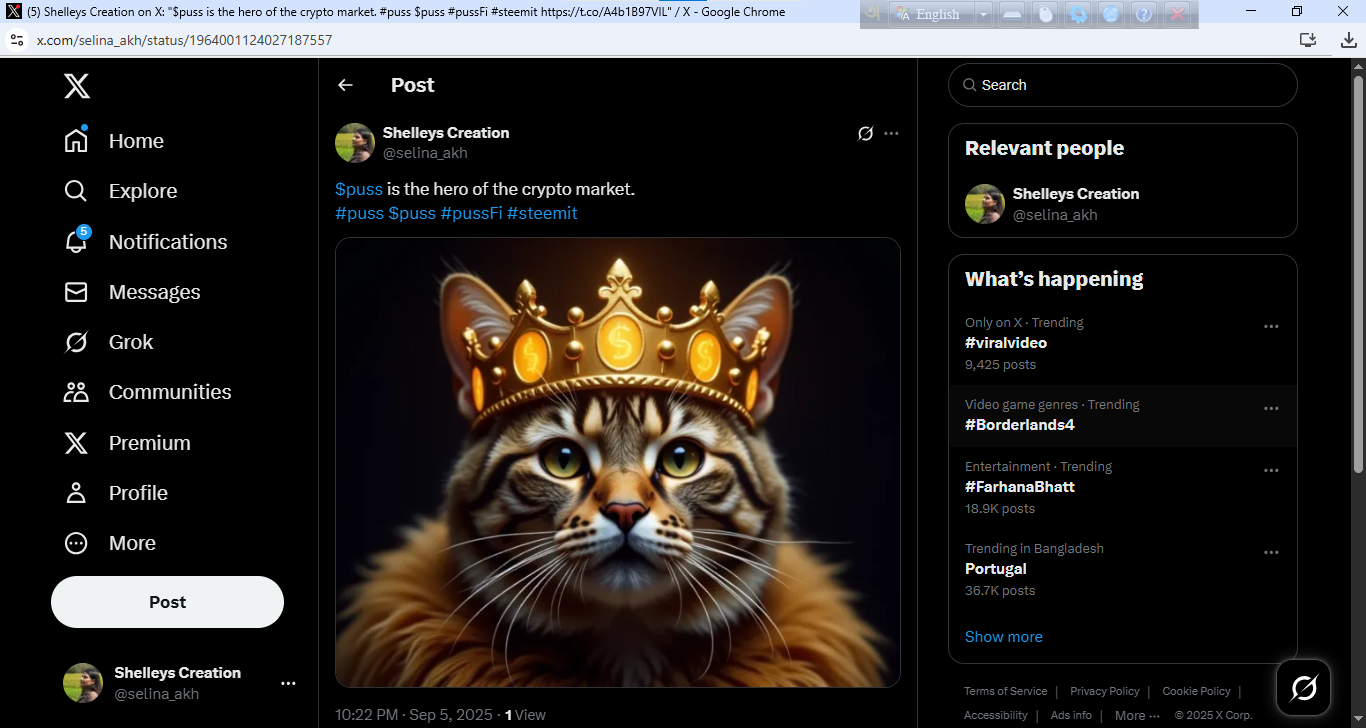Open the Profile page
This screenshot has width=1366, height=728.
pos(115,493)
